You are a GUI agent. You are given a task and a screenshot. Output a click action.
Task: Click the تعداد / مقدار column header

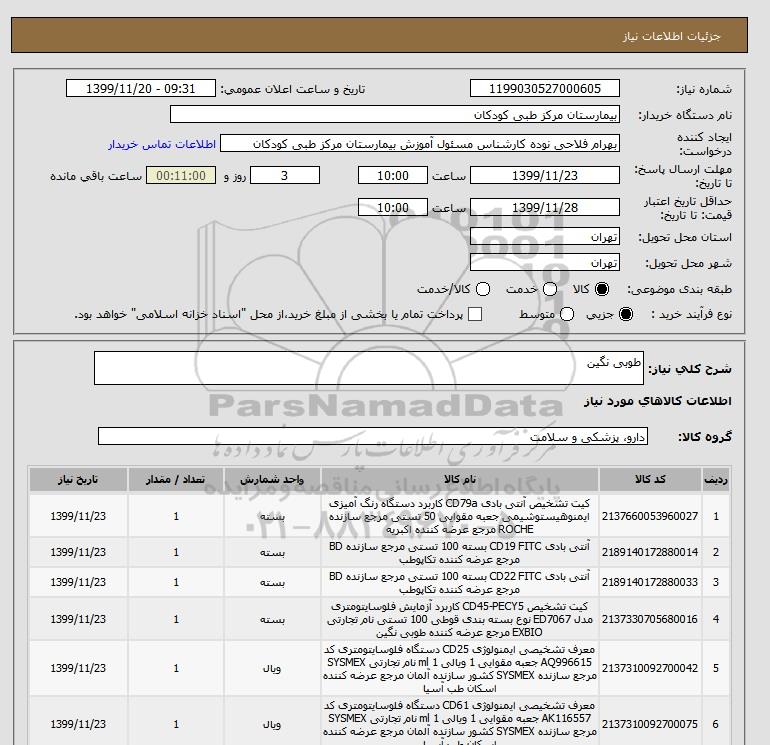(176, 479)
